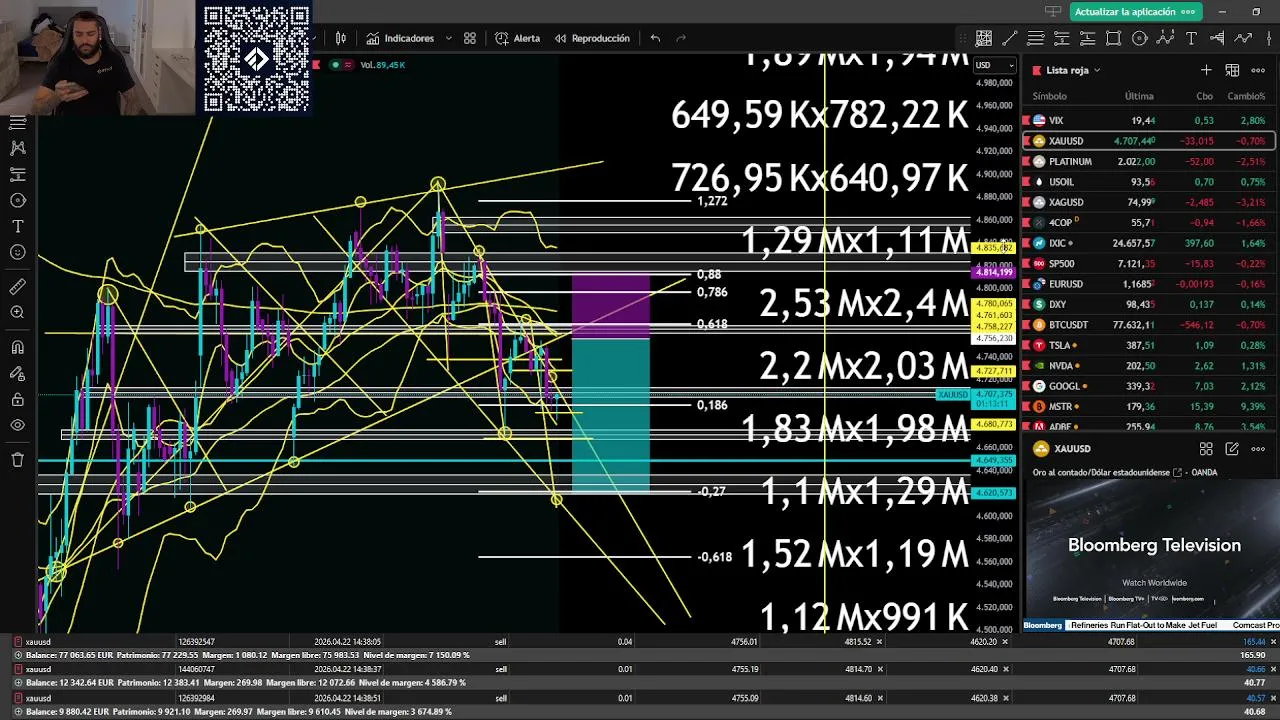Click the 0.618 Fibonacci level label
1280x720 pixels.
(x=712, y=324)
